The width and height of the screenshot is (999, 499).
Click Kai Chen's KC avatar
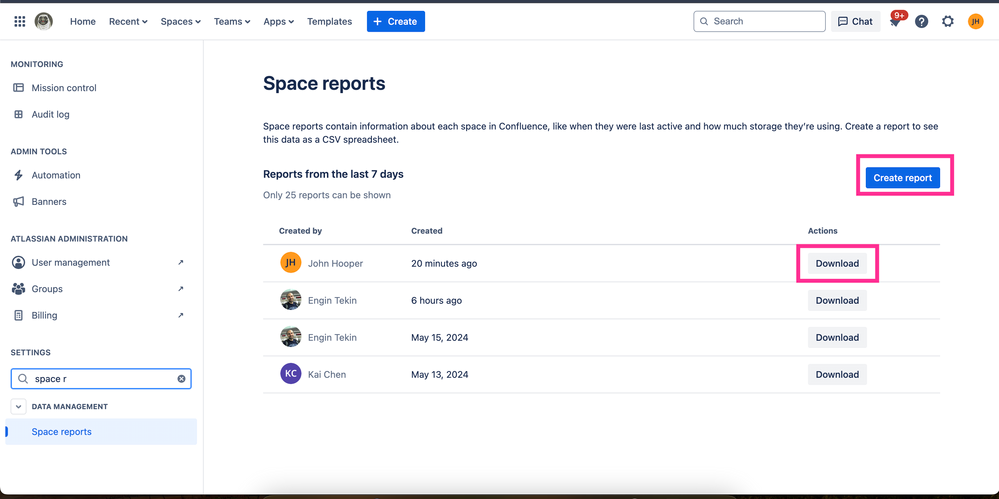click(291, 374)
